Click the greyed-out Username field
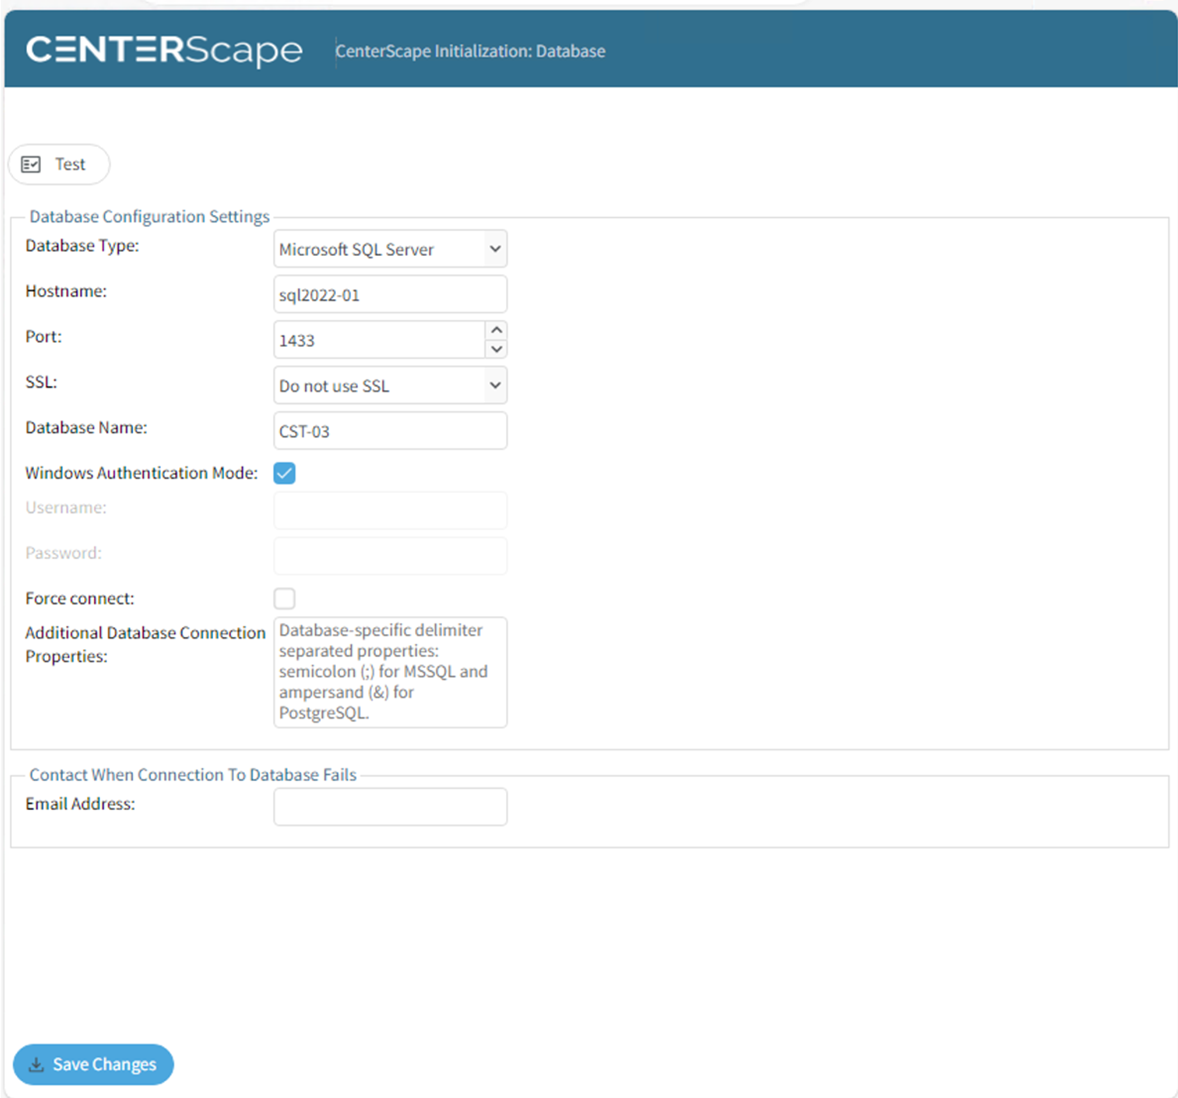The width and height of the screenshot is (1178, 1098). click(390, 510)
